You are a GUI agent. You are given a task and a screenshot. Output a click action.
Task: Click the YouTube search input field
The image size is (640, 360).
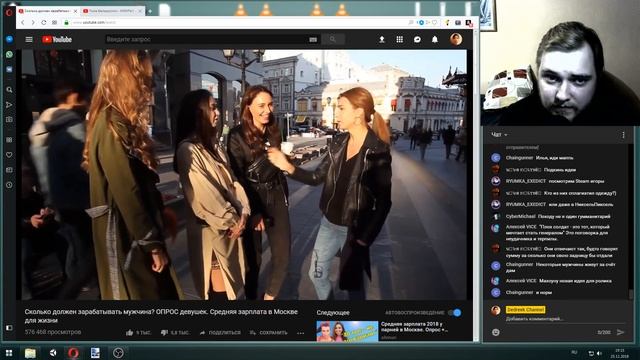tap(206, 39)
